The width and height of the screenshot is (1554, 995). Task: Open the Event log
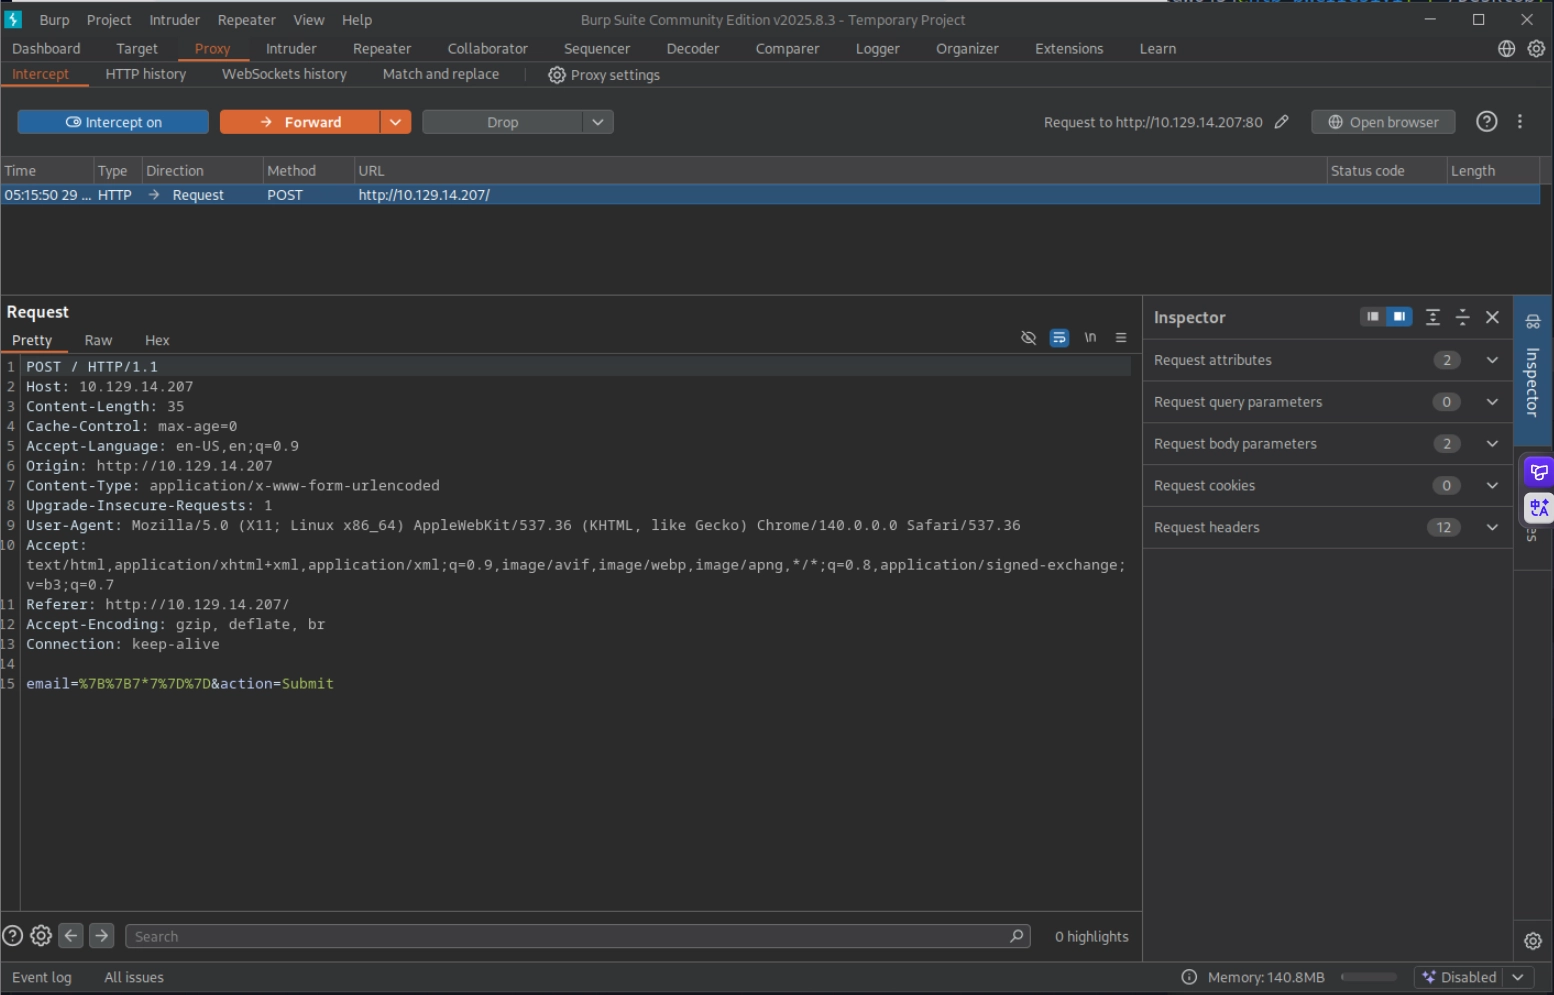pyautogui.click(x=42, y=977)
